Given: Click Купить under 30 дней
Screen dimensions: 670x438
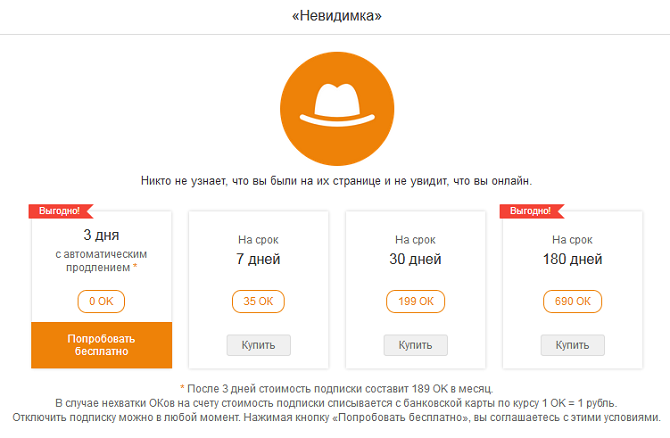Looking at the screenshot, I should 415,345.
